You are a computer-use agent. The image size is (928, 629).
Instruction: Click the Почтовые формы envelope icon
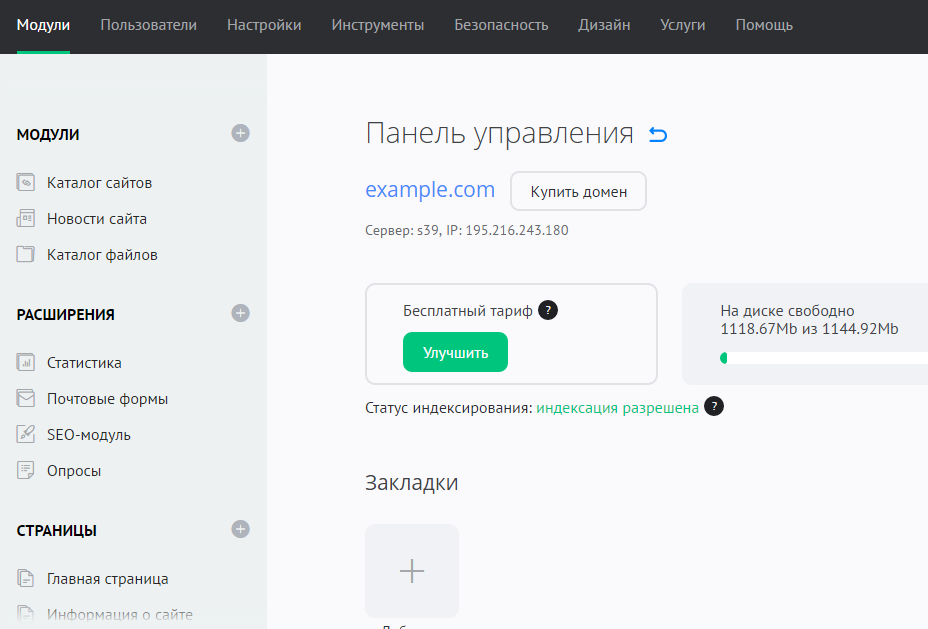coord(26,399)
